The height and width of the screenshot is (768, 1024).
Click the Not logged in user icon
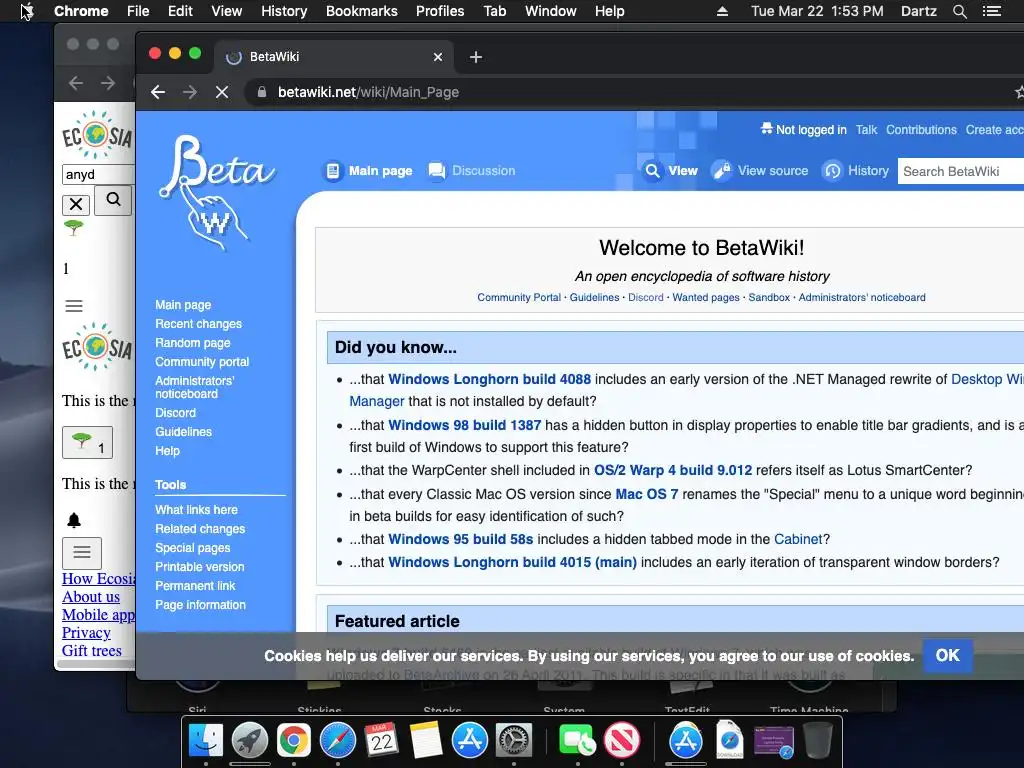(x=766, y=129)
